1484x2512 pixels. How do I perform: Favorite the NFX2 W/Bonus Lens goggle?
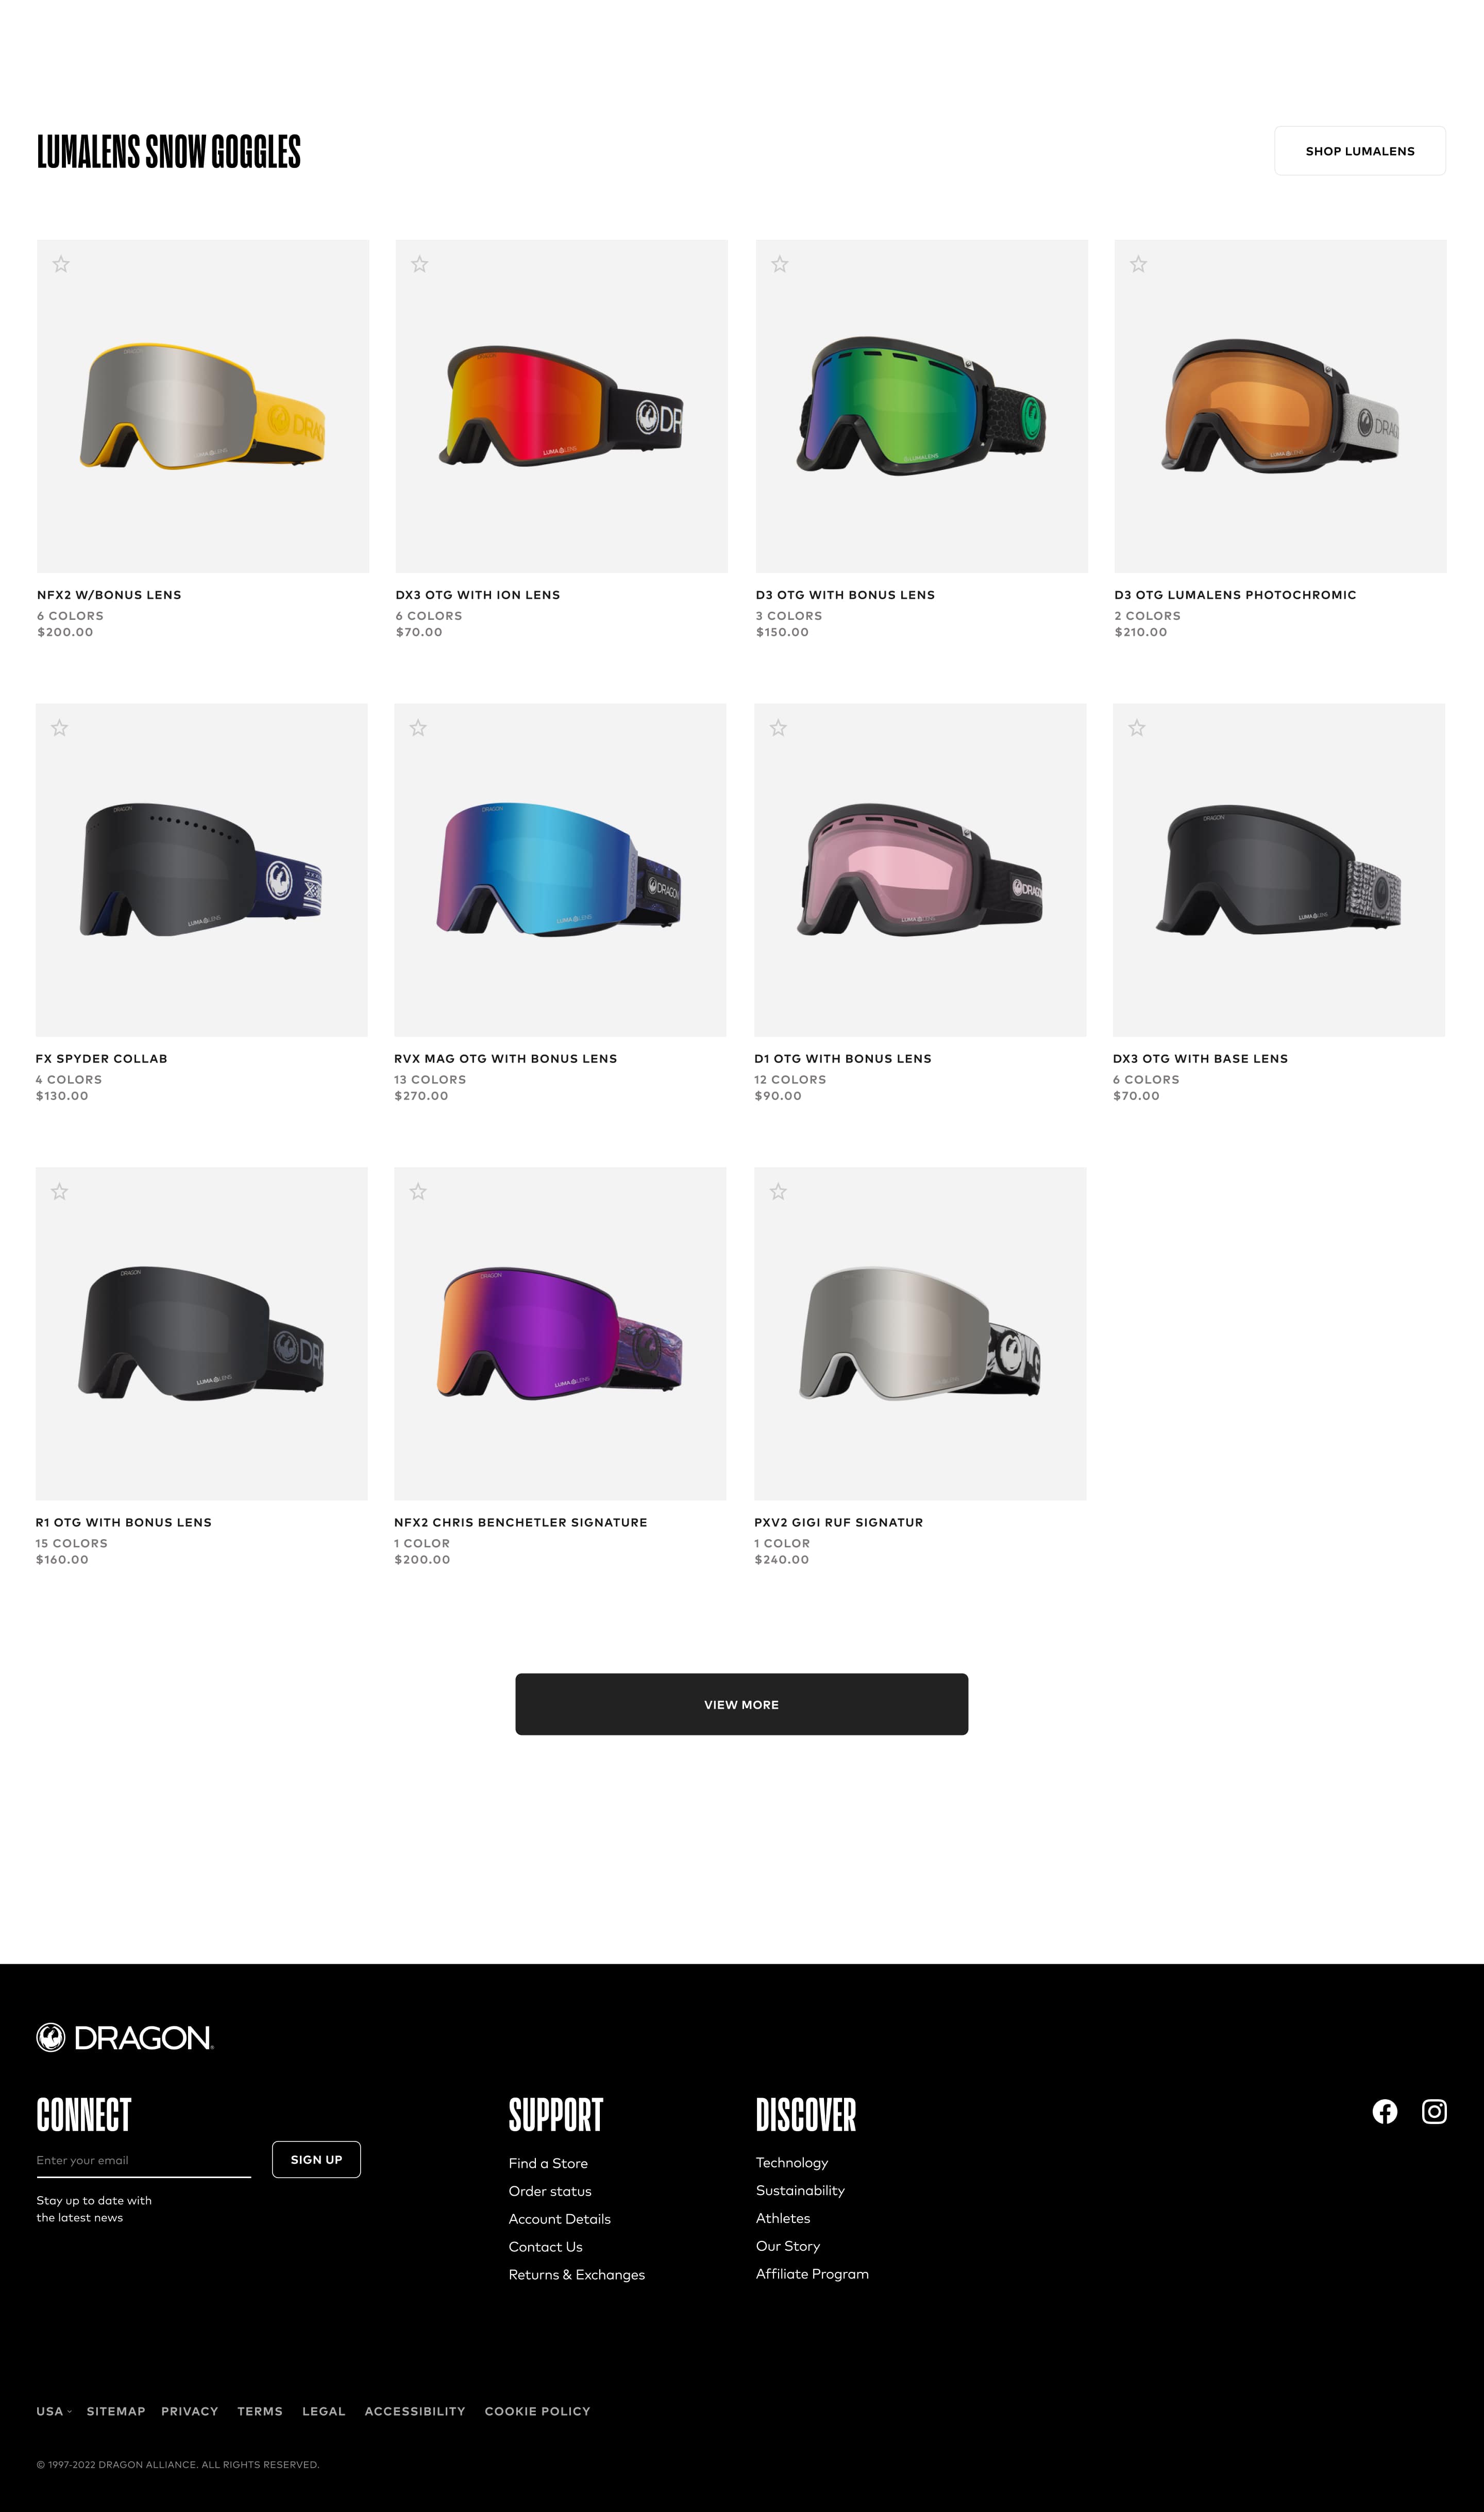point(61,264)
